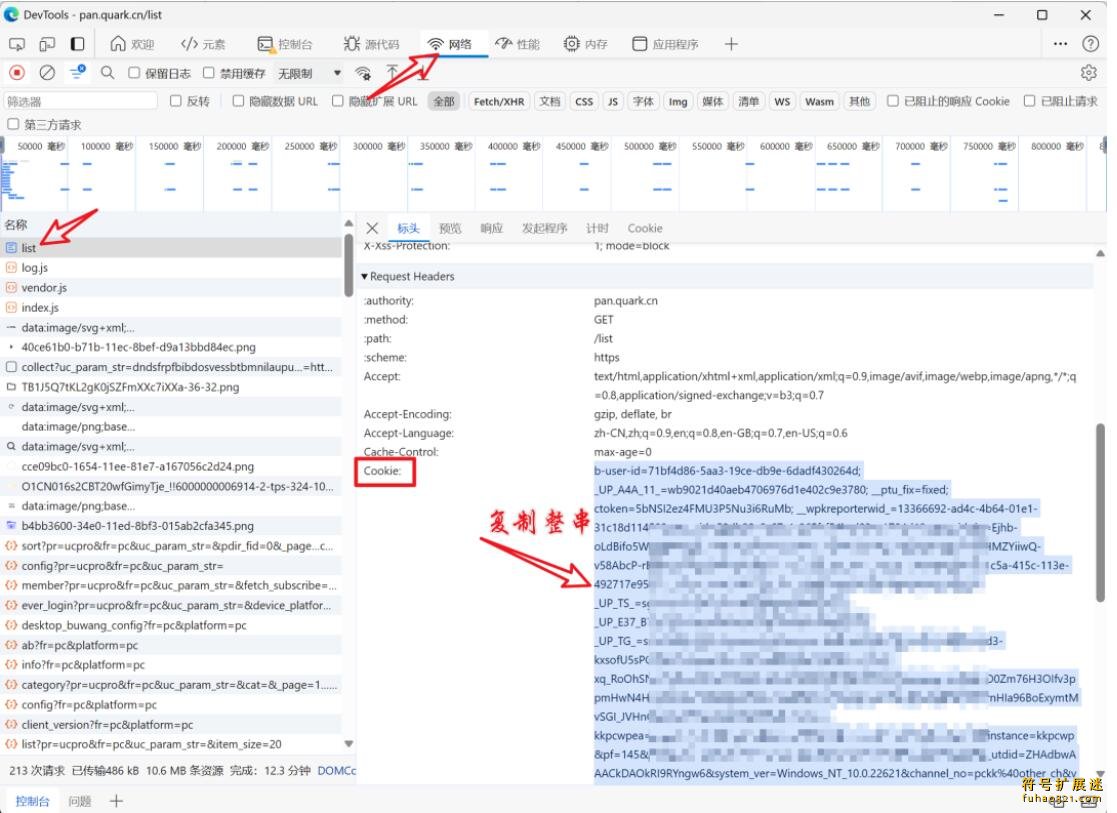Show the request Cookie tab

(x=645, y=228)
